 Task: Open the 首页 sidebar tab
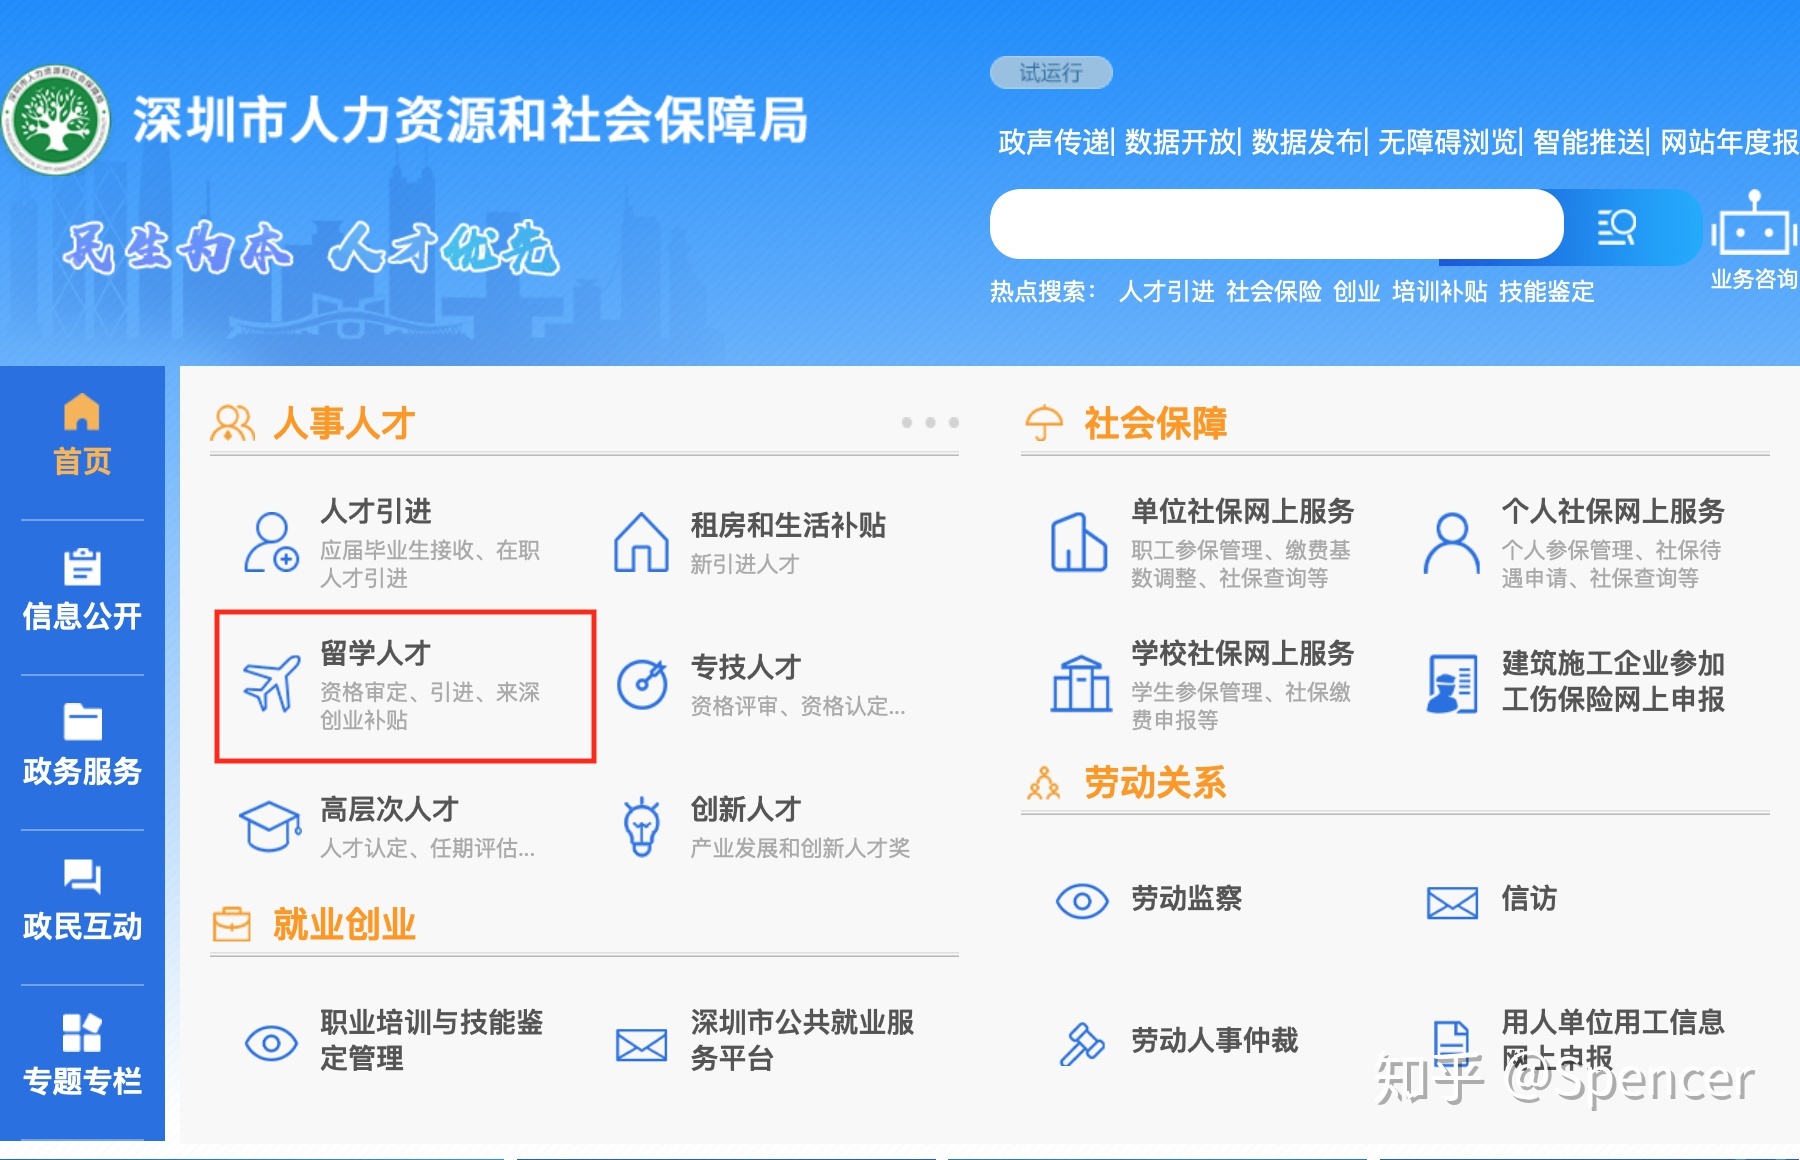tap(82, 435)
